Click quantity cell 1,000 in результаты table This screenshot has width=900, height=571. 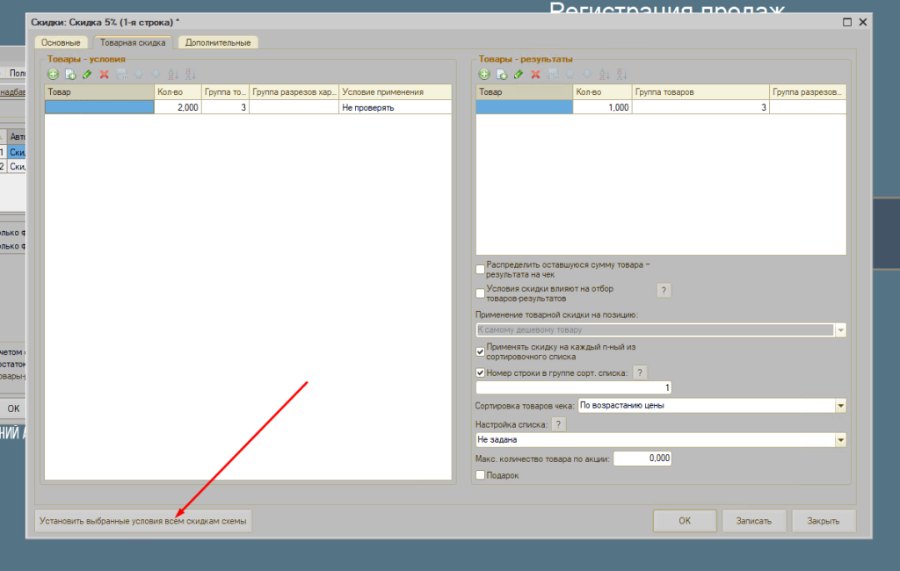(602, 107)
